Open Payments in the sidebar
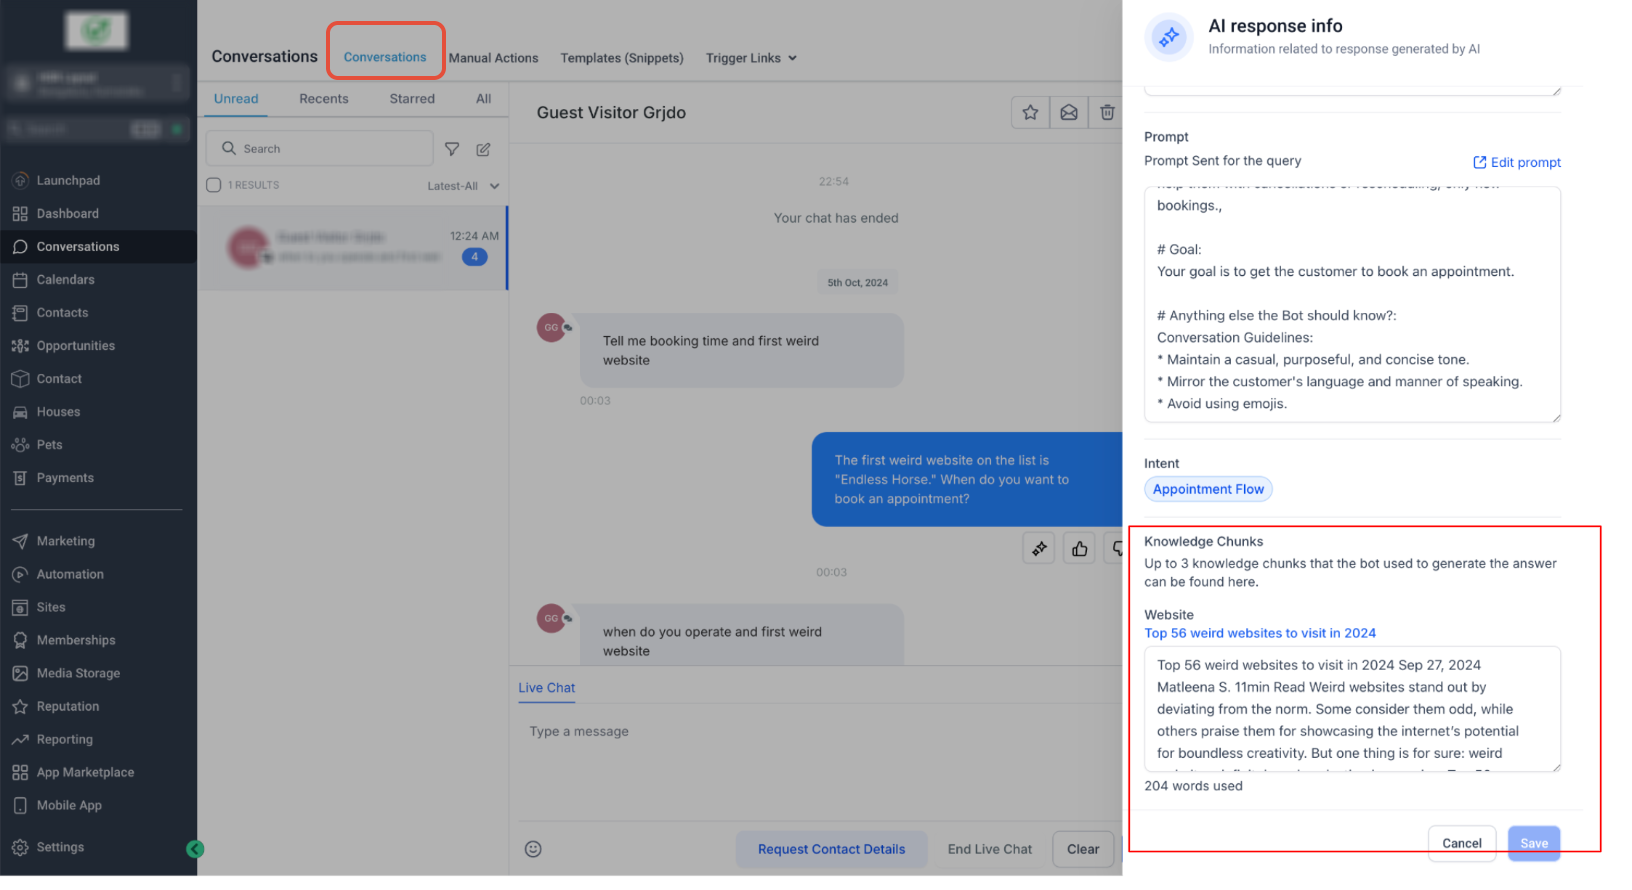 click(65, 478)
